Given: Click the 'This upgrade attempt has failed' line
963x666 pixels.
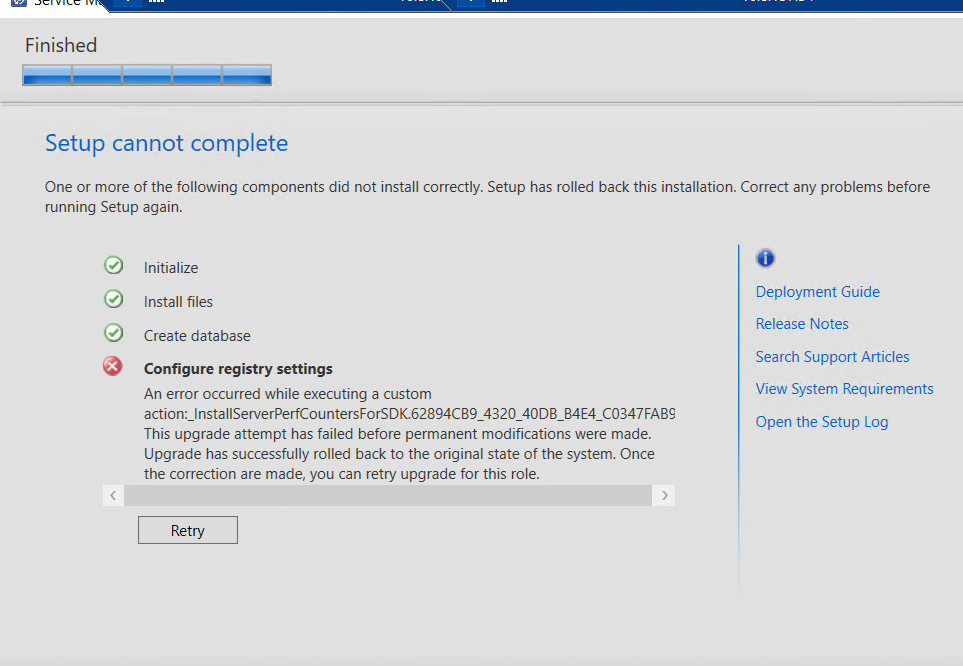Looking at the screenshot, I should [x=397, y=434].
